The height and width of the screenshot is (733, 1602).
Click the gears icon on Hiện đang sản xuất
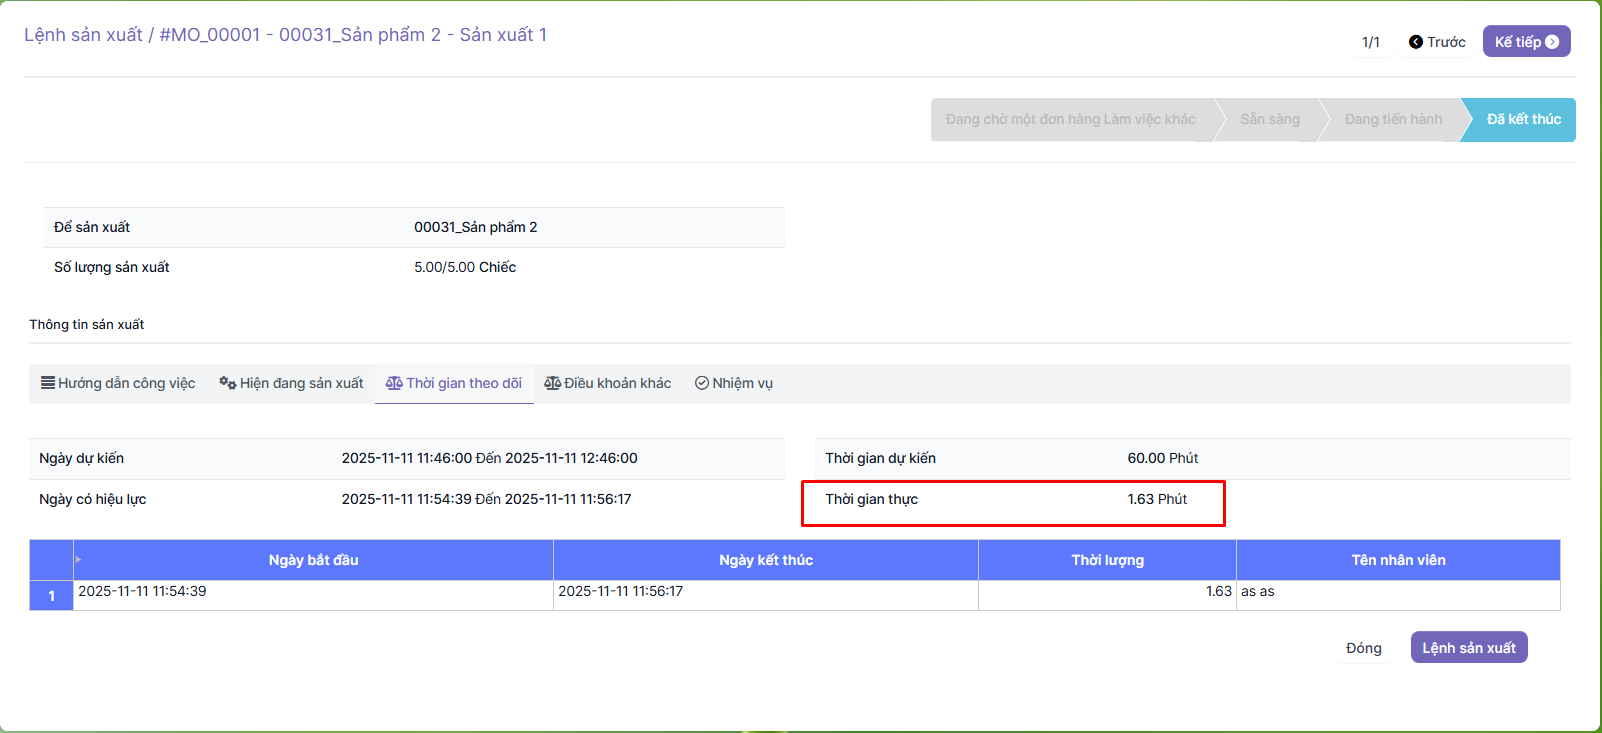point(227,383)
